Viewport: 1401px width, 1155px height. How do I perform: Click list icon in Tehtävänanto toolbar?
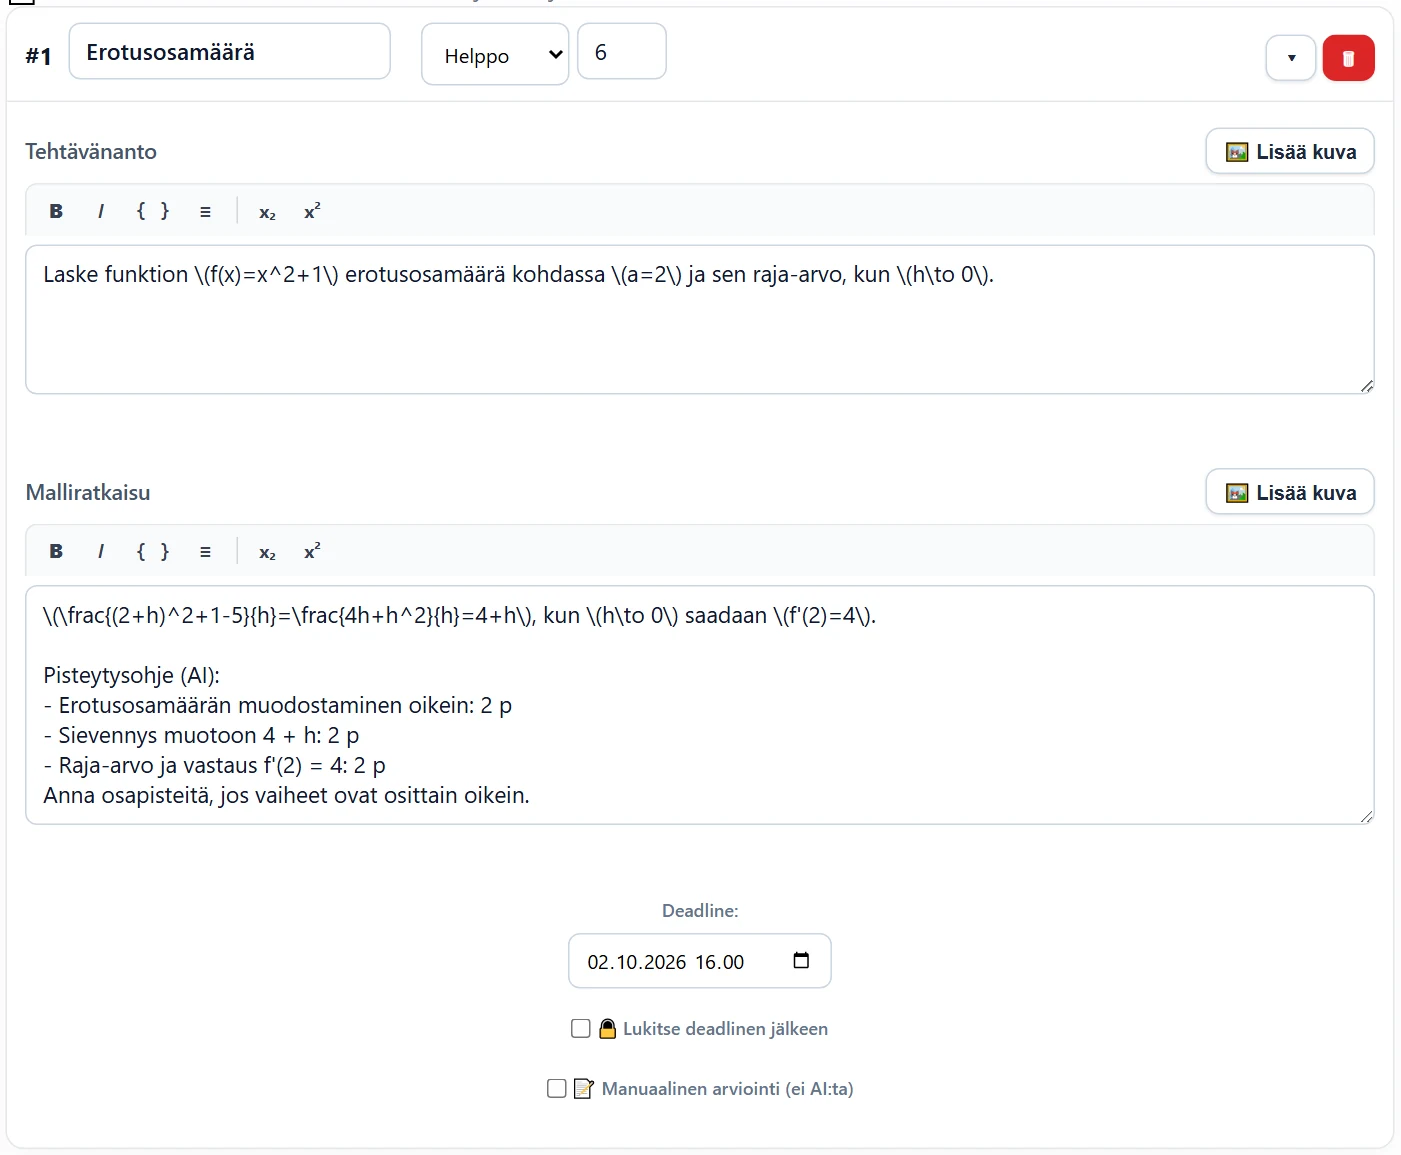tap(205, 211)
